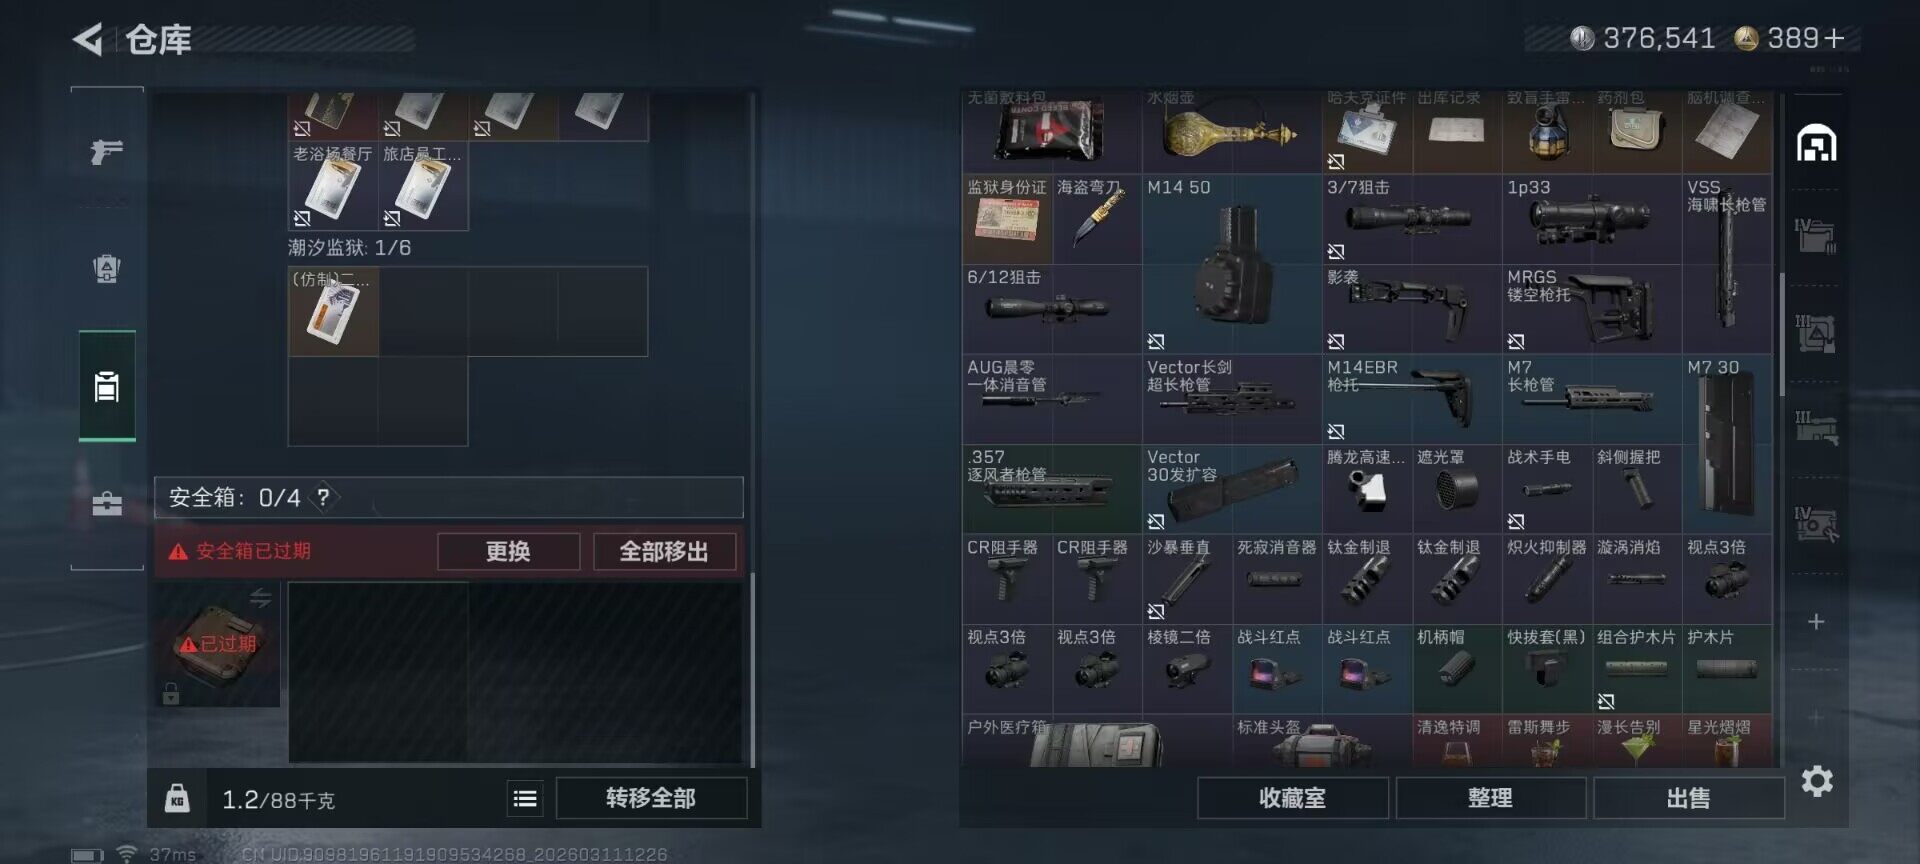Open the 收藏室 tab
The width and height of the screenshot is (1920, 864).
[1292, 798]
